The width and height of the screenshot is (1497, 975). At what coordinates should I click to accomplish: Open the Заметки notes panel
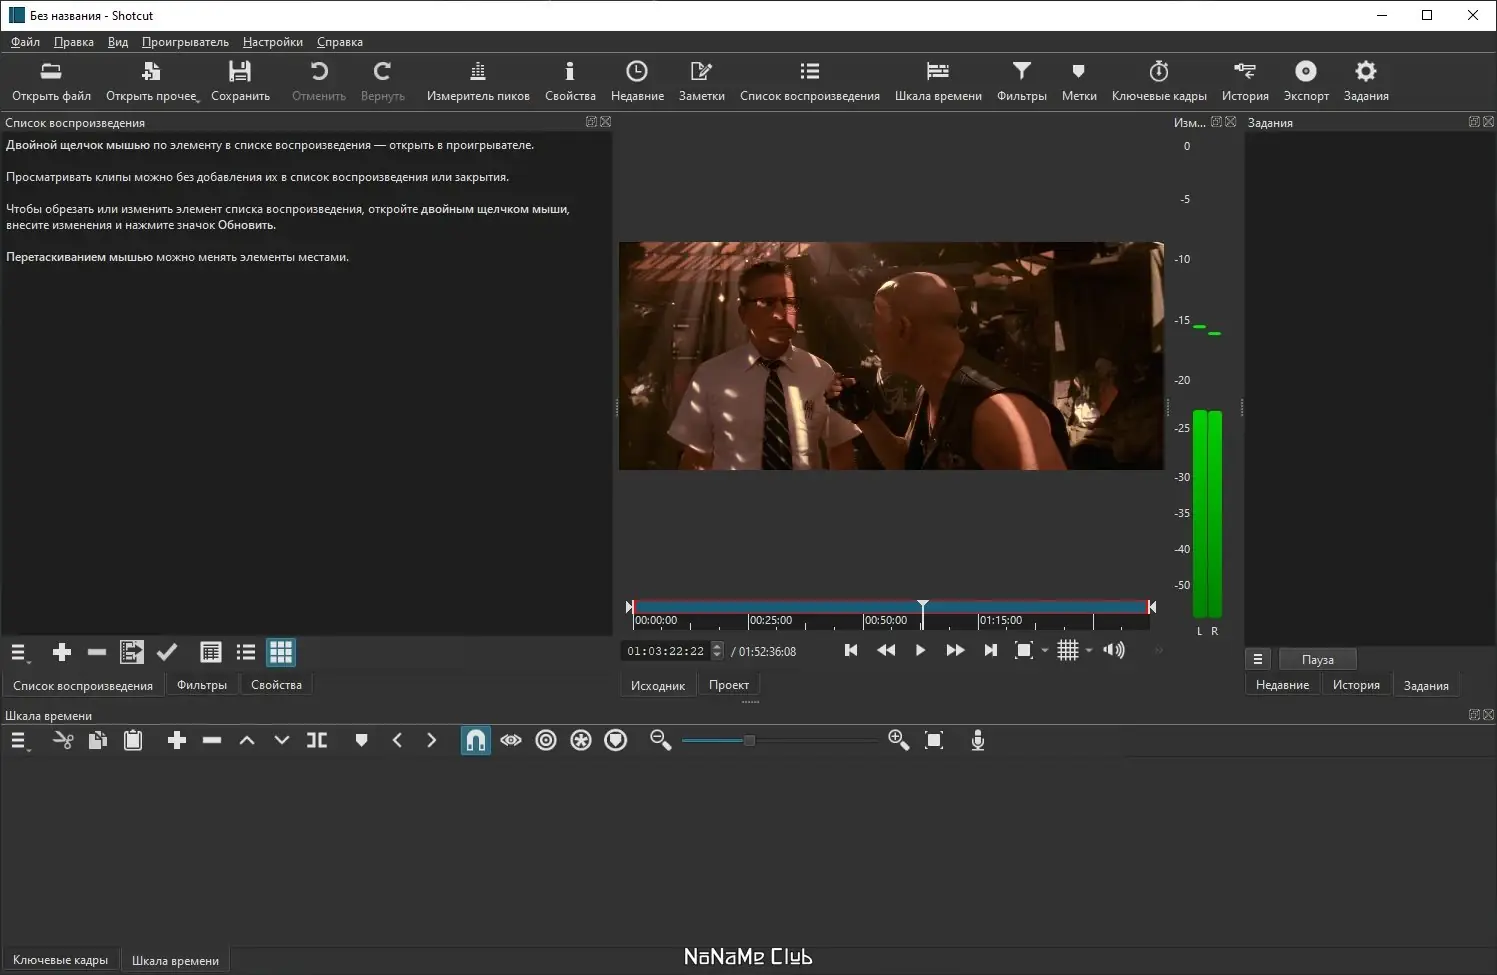click(701, 81)
